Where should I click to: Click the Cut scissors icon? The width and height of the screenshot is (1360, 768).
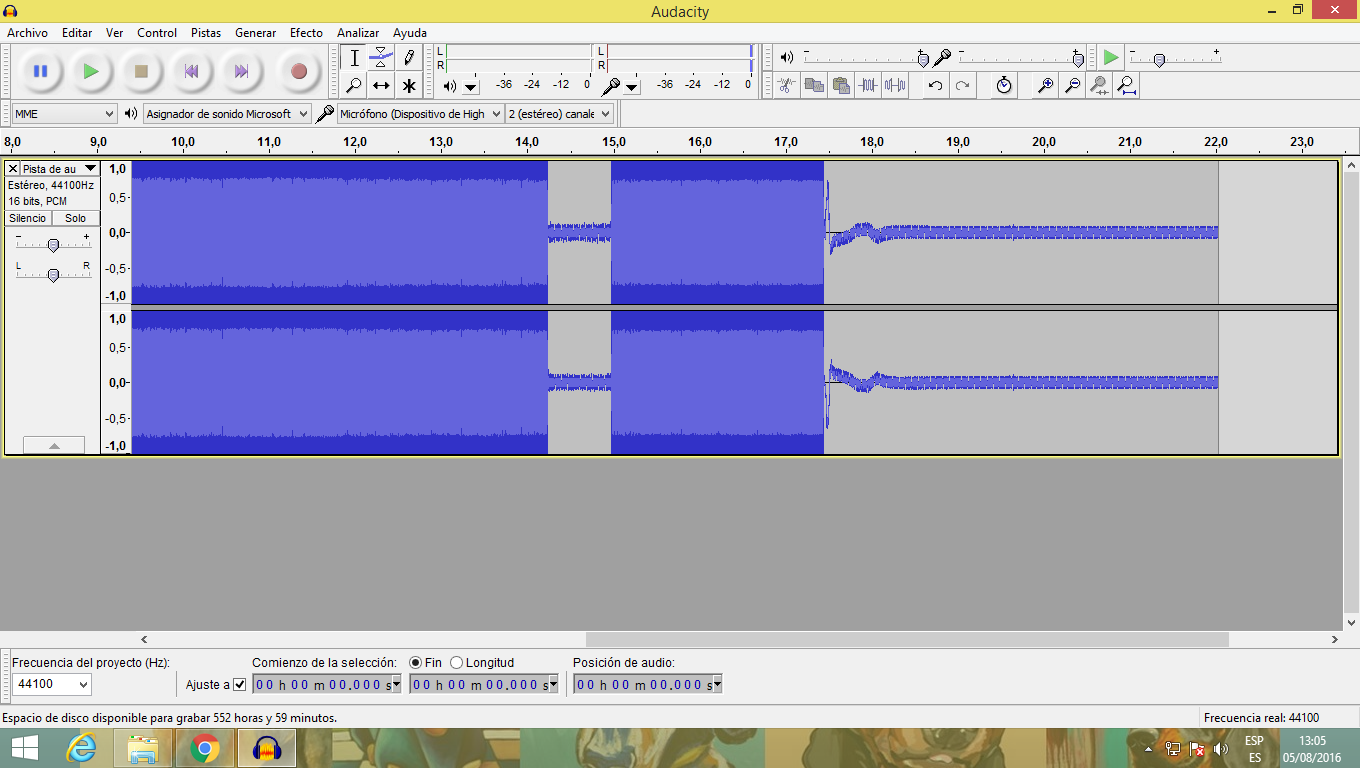click(x=787, y=86)
